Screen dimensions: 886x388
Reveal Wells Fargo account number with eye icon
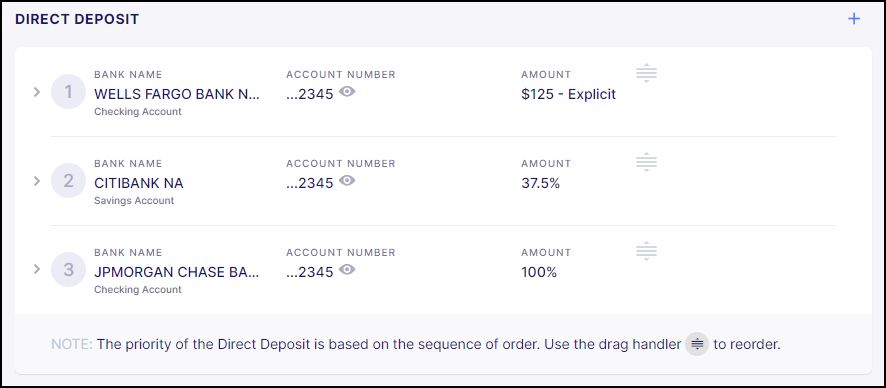click(347, 91)
